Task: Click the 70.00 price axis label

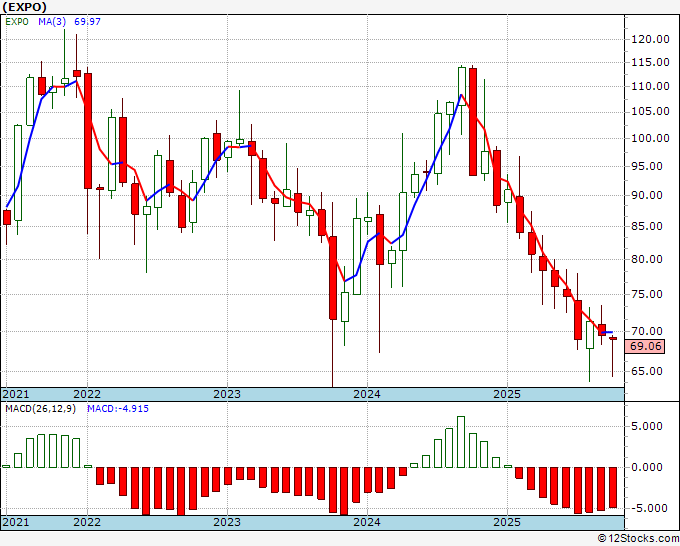Action: (x=649, y=331)
